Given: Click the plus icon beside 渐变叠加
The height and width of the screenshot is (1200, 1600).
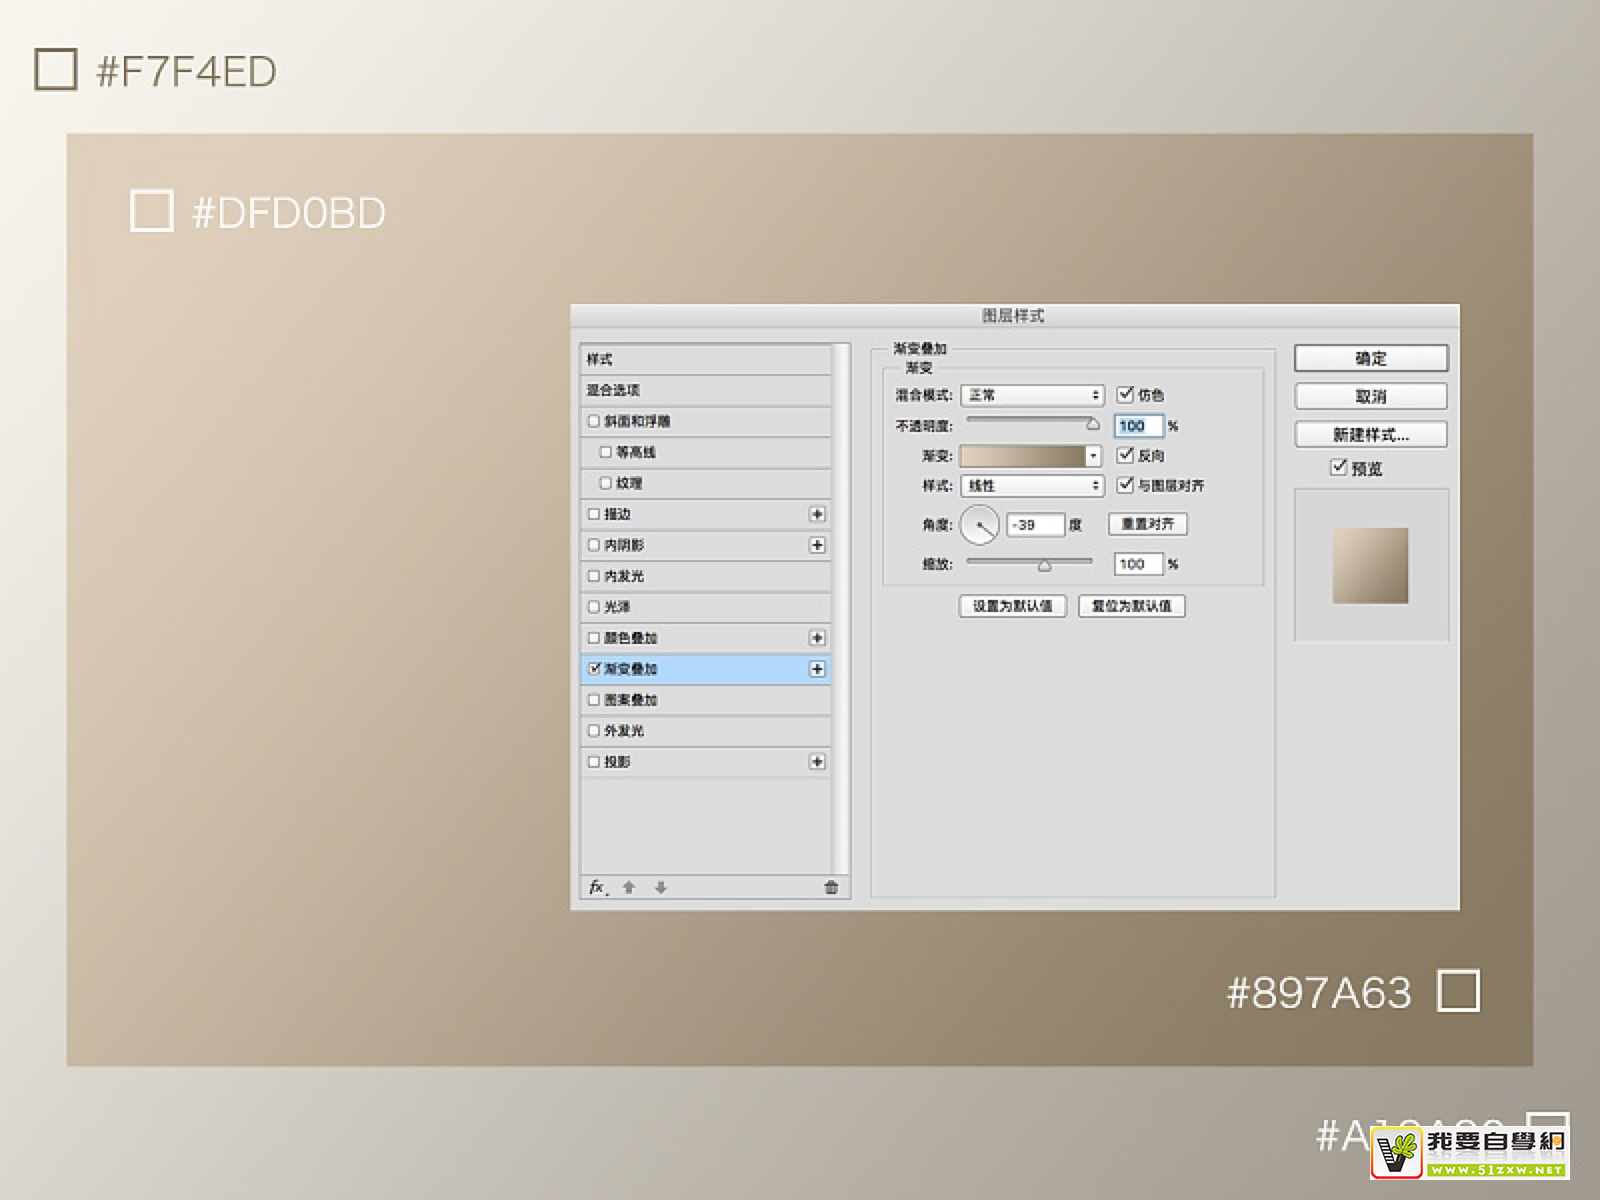Looking at the screenshot, I should pyautogui.click(x=817, y=669).
